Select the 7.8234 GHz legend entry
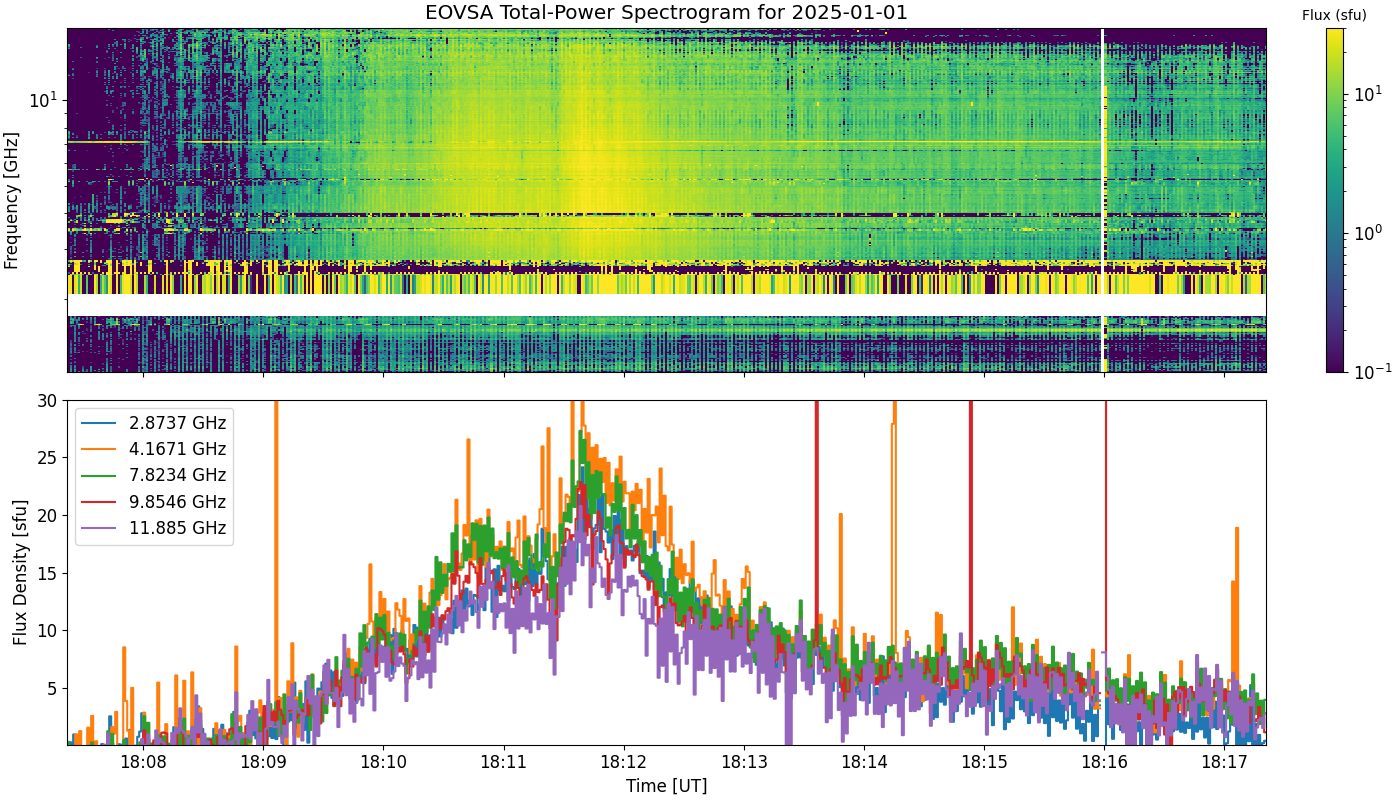 click(x=154, y=475)
